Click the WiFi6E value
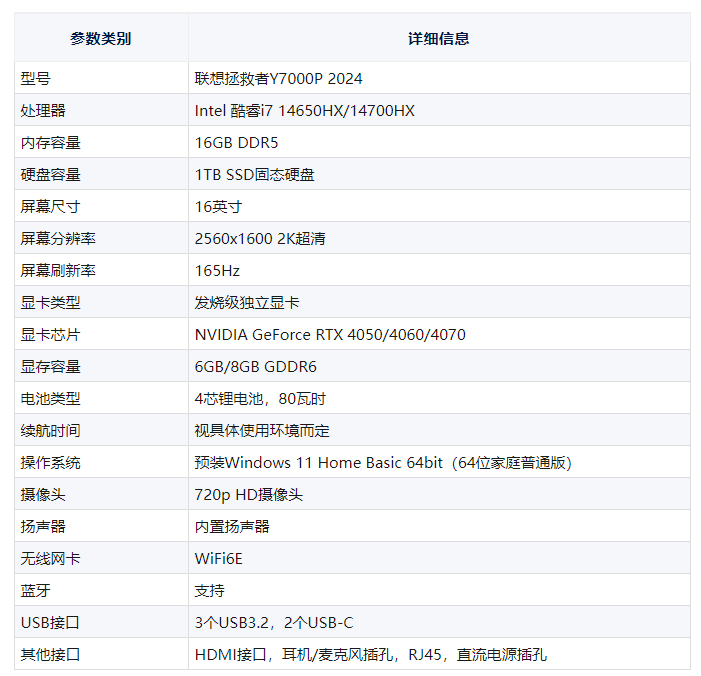 [219, 558]
